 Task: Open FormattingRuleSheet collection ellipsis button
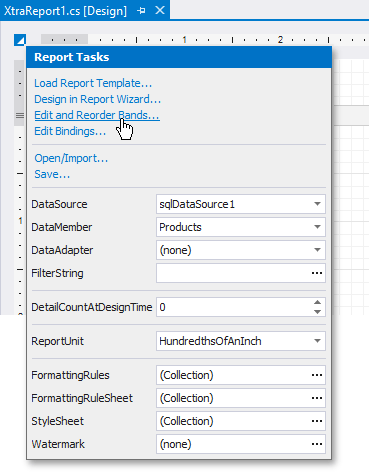click(317, 398)
